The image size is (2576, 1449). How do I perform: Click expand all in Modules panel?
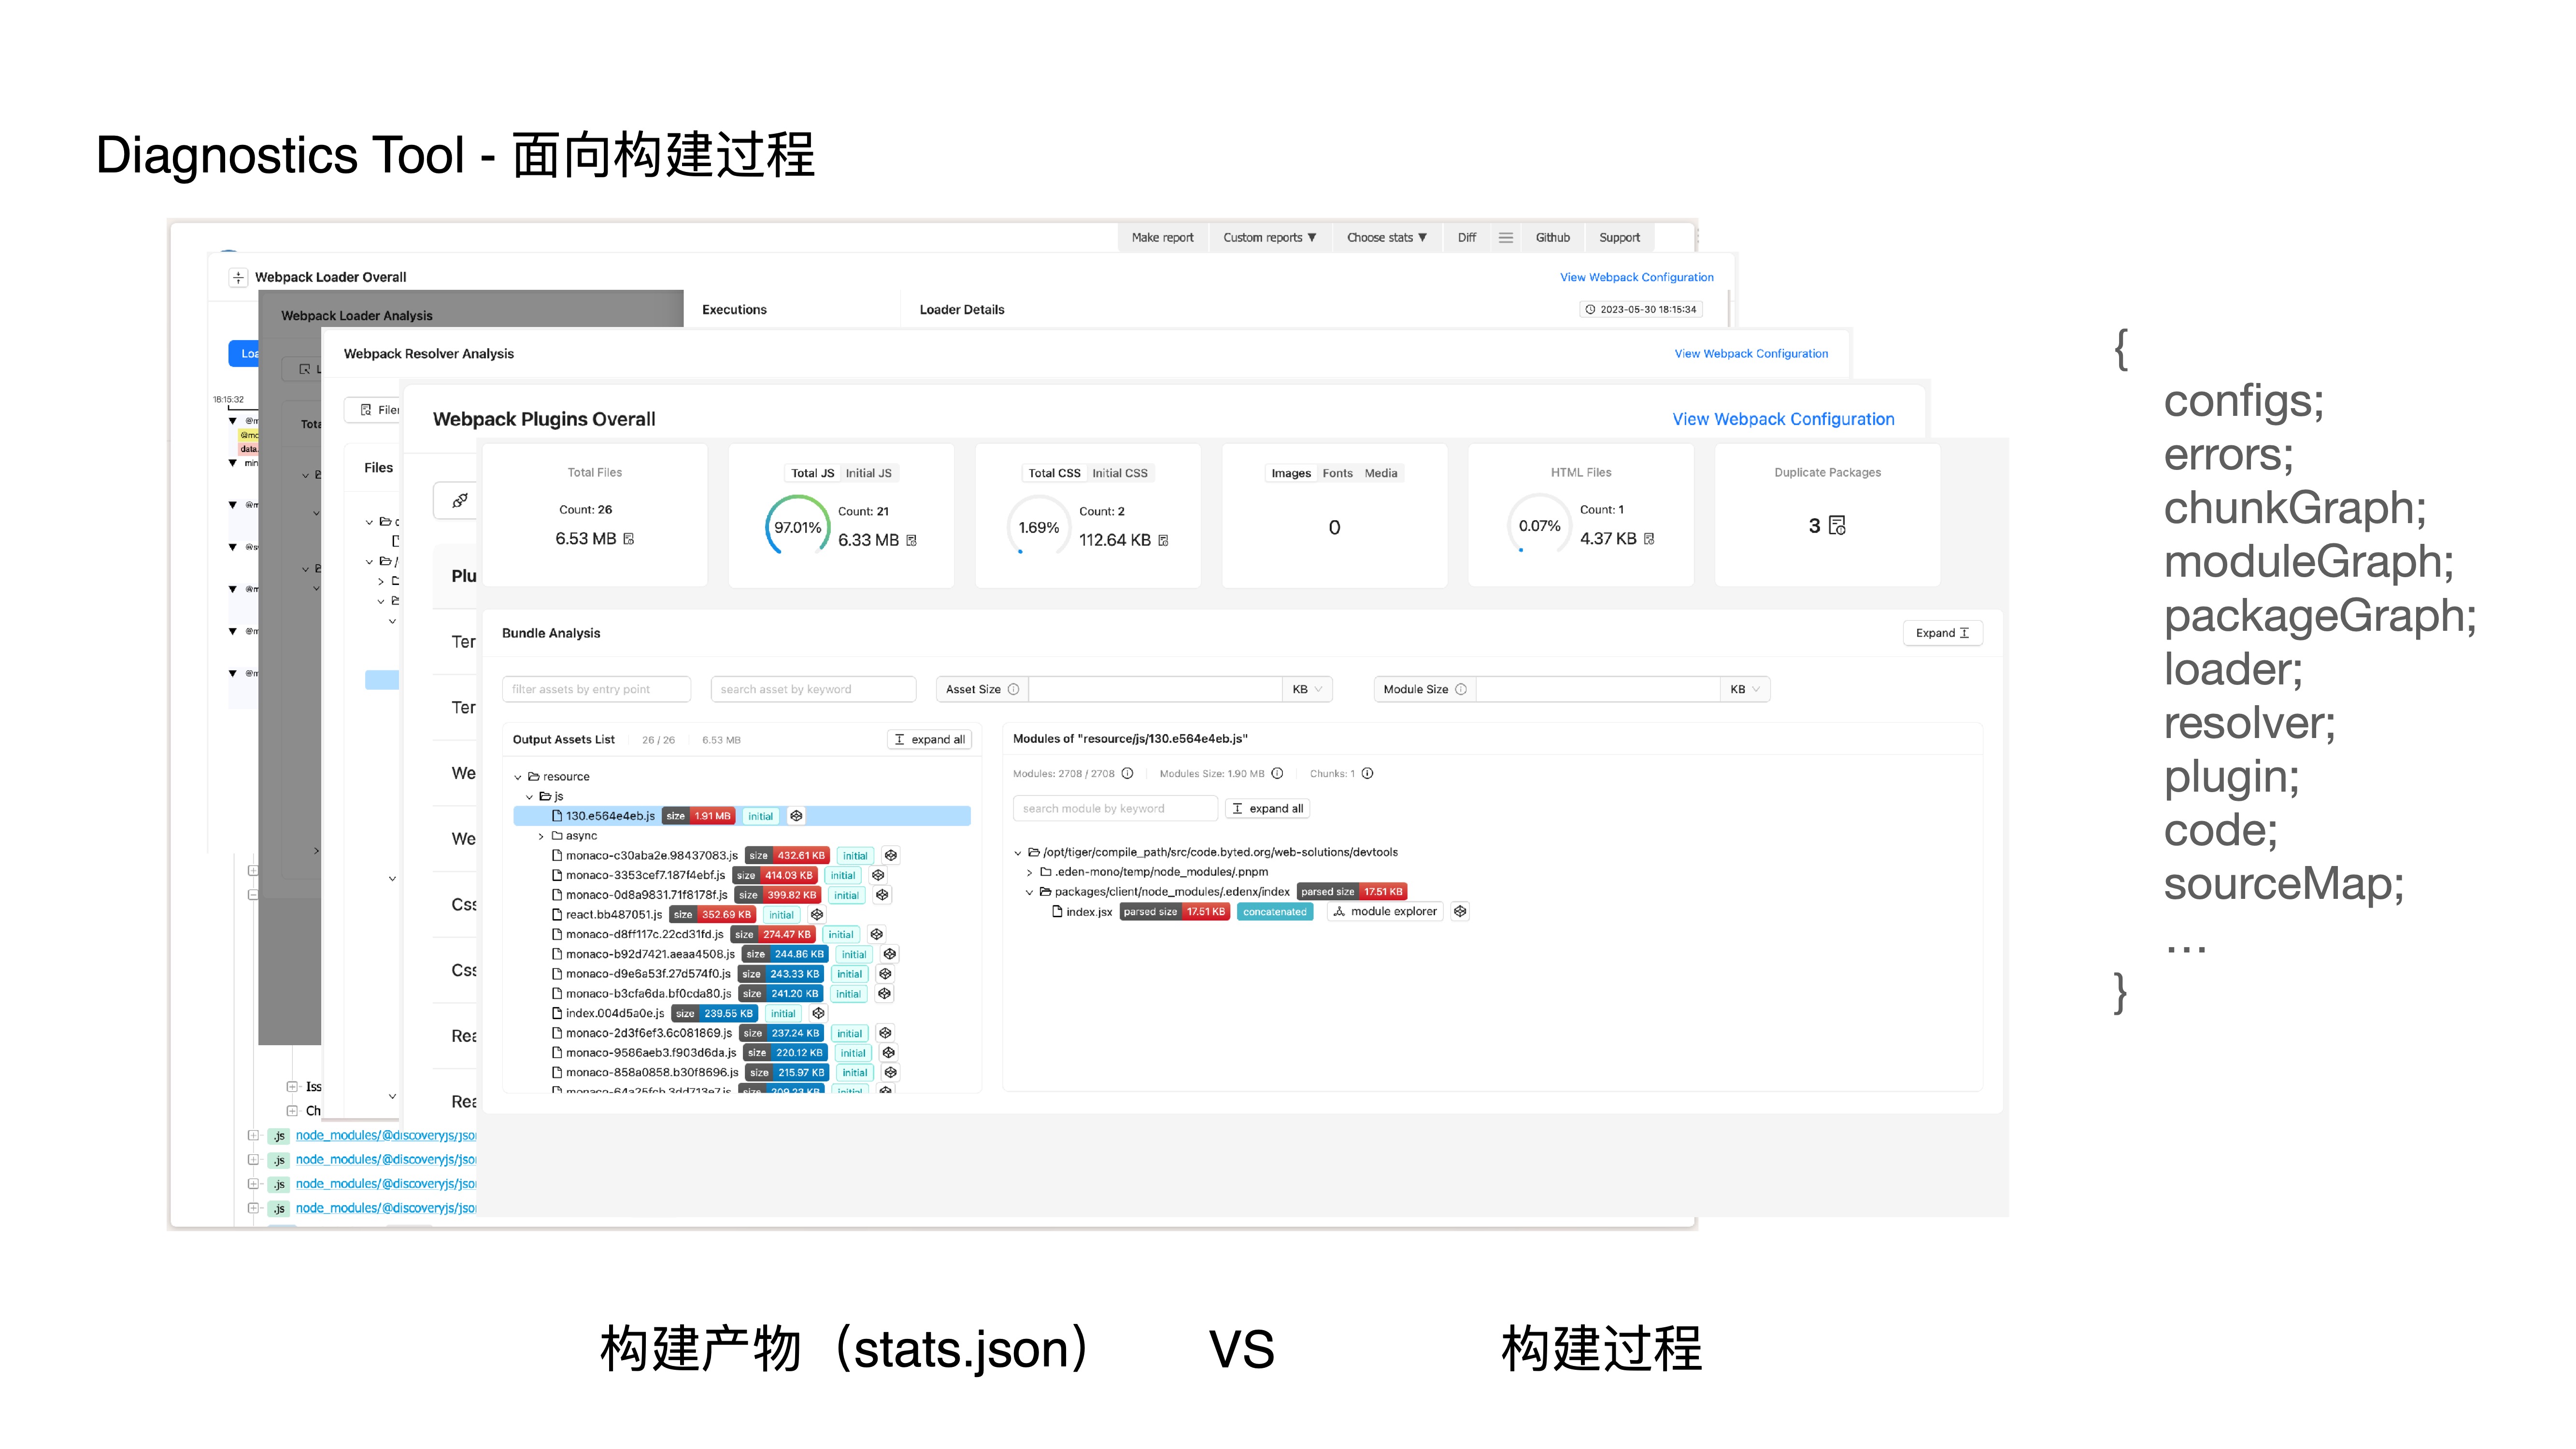1267,808
